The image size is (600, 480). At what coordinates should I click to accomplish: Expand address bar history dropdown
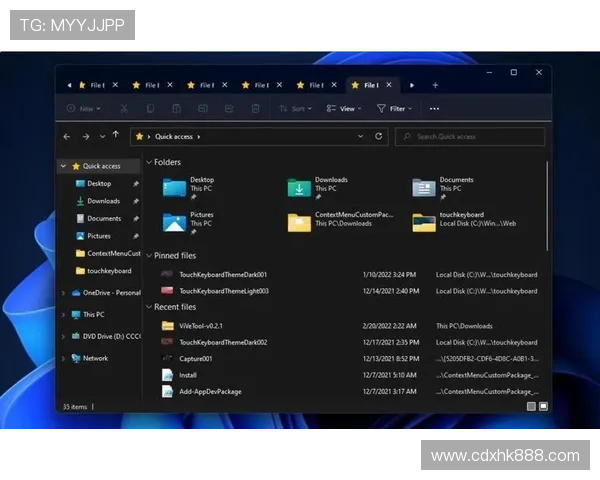(360, 136)
